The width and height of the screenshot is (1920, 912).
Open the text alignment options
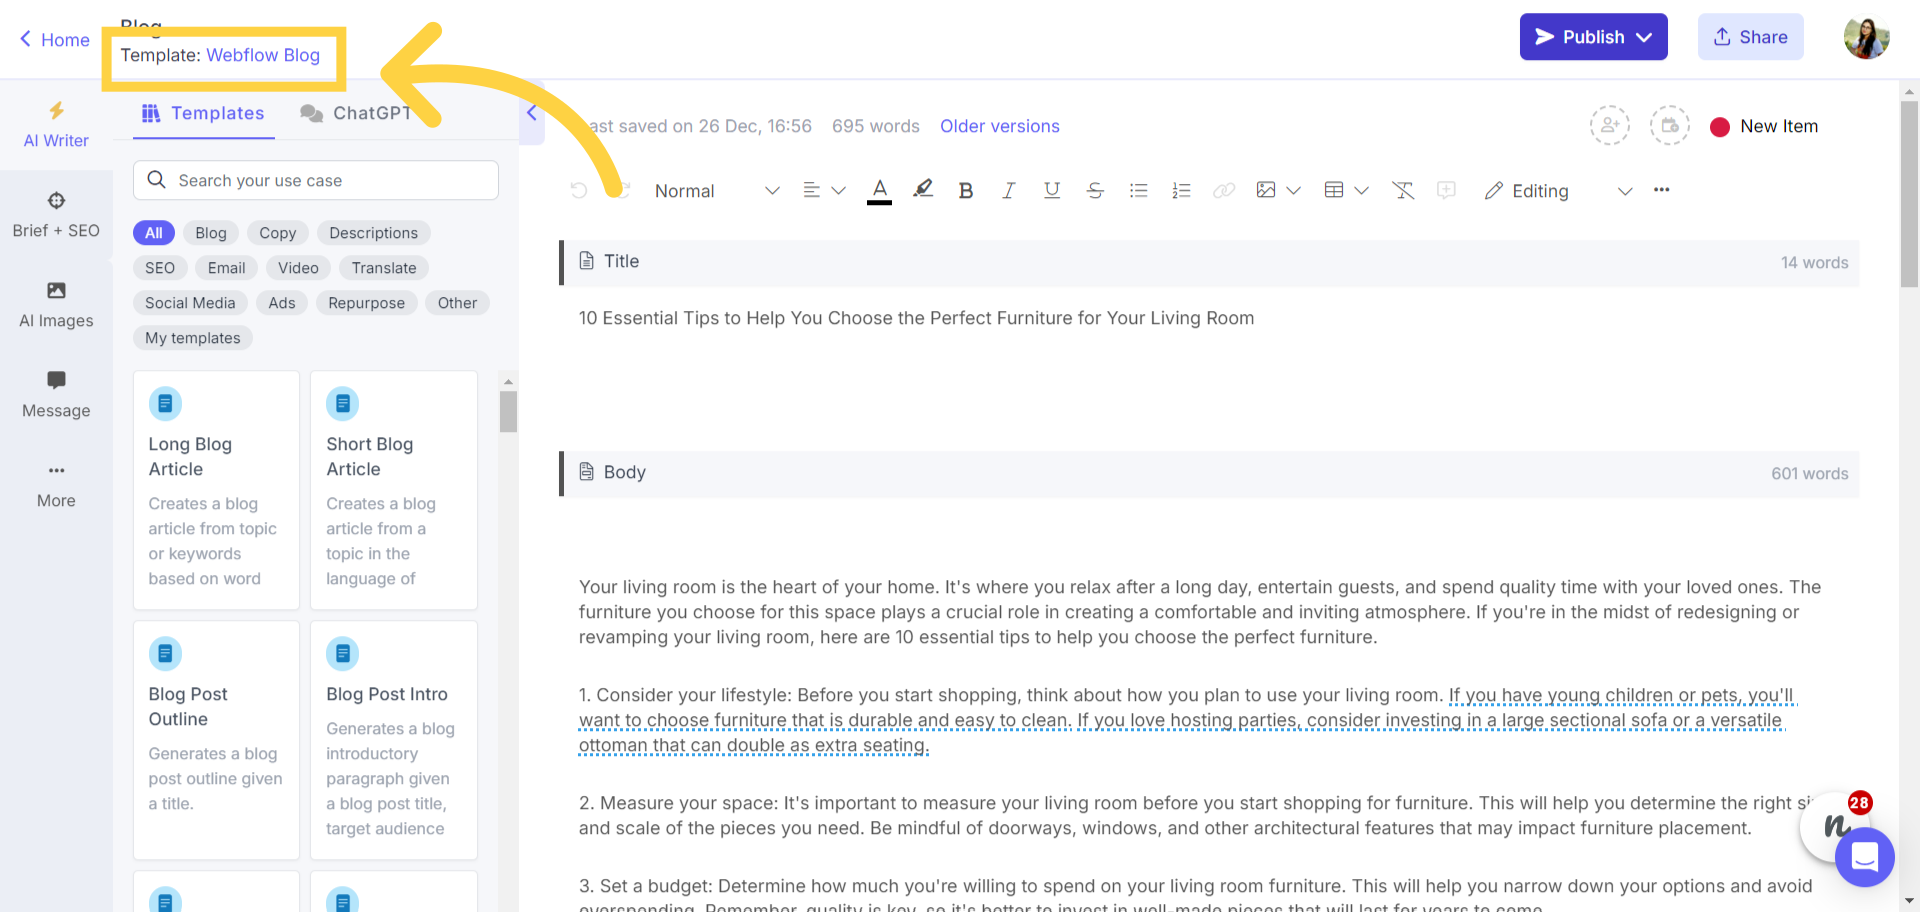click(x=824, y=190)
